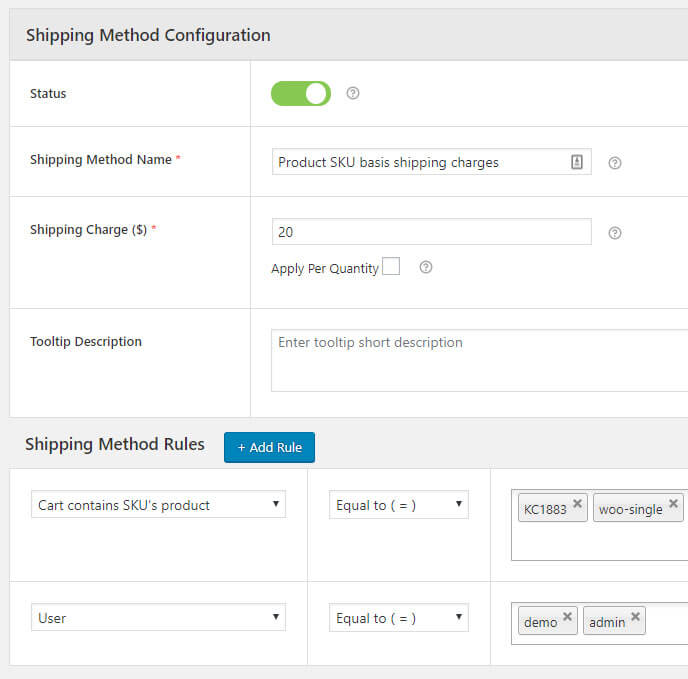
Task: Click empty area of SKU tags input box
Action: coord(598,543)
